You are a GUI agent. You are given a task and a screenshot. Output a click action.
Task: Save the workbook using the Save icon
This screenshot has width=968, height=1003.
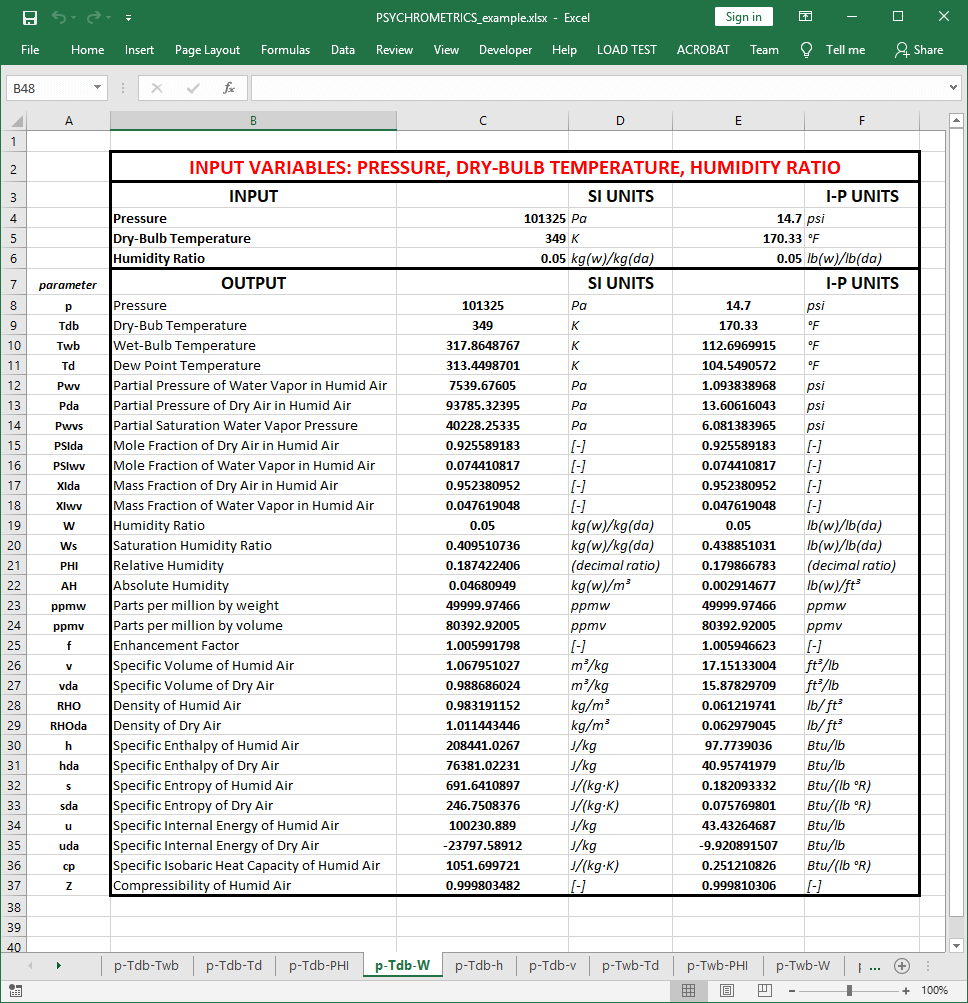tap(29, 17)
